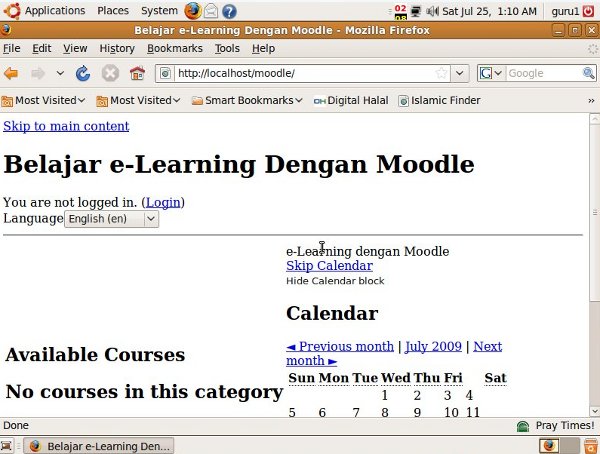
Task: Click the site identity icon in address bar
Action: [165, 73]
